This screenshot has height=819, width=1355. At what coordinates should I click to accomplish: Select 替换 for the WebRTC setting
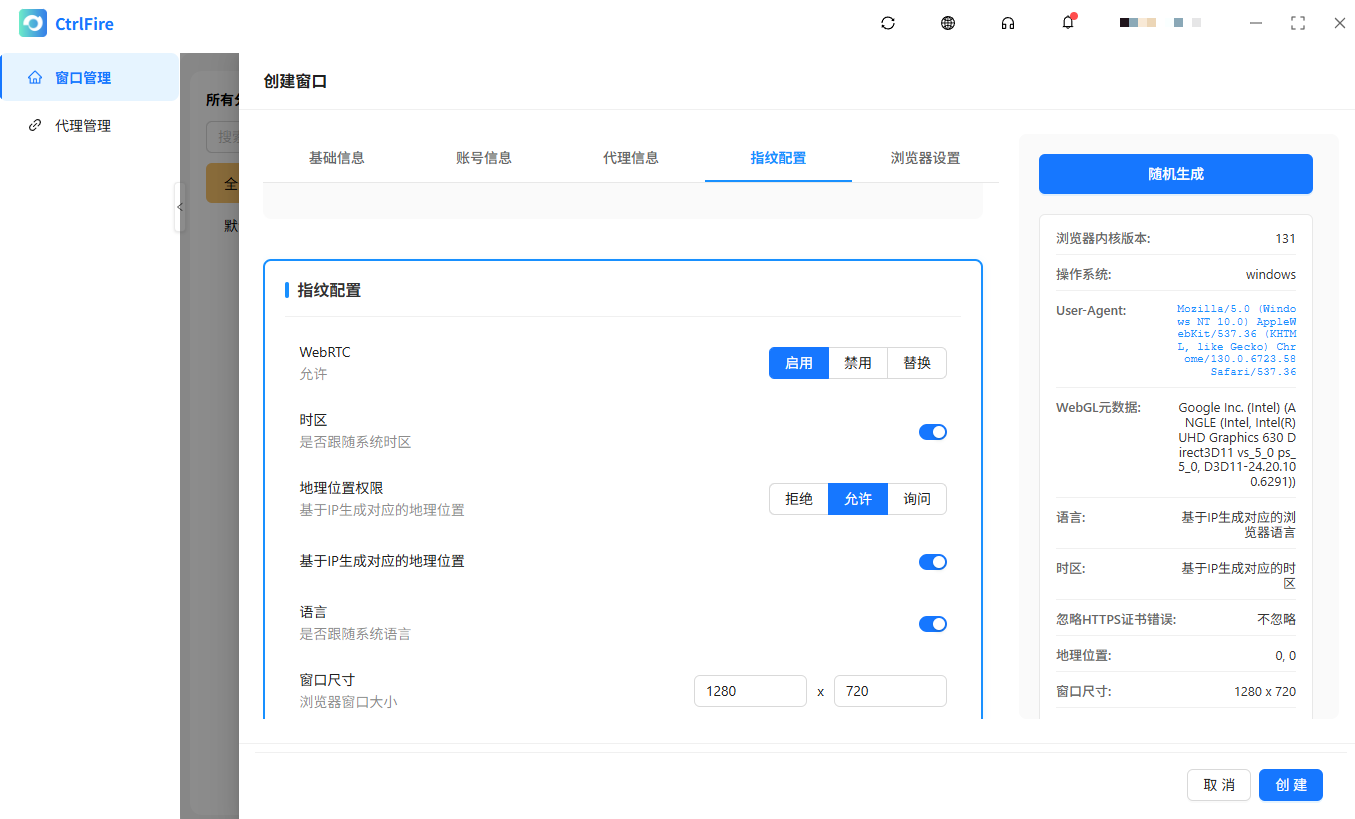point(916,363)
